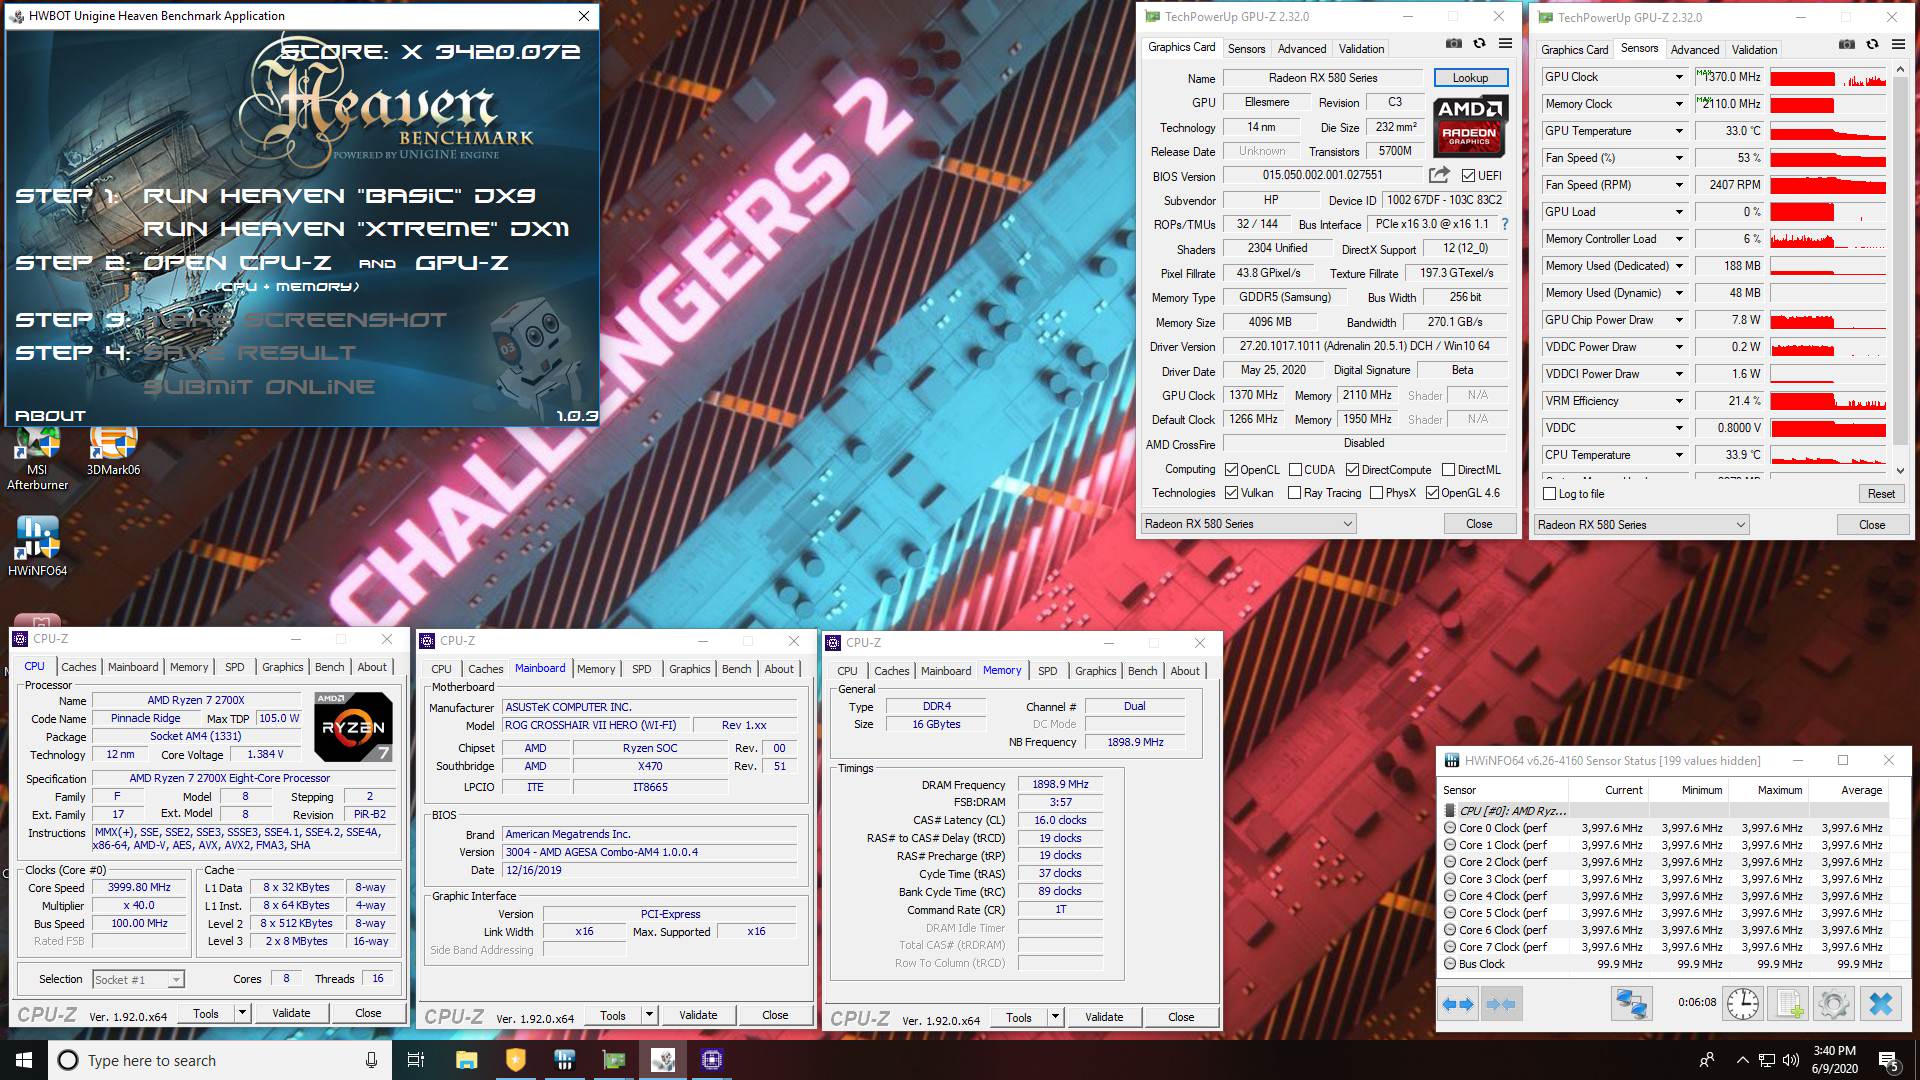Open the GPU Temperature sensor dropdown arrow
Image resolution: width=1920 pixels, height=1080 pixels.
pyautogui.click(x=1679, y=131)
